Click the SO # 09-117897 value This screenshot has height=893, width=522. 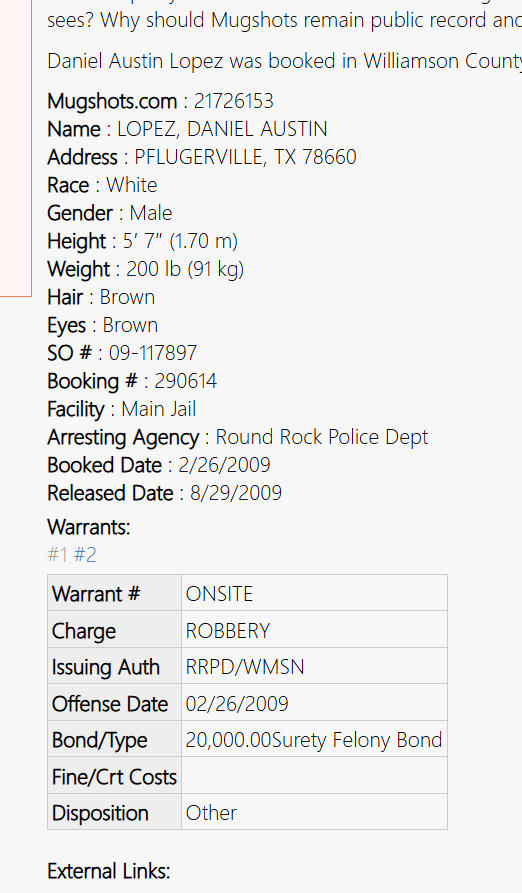coord(153,353)
